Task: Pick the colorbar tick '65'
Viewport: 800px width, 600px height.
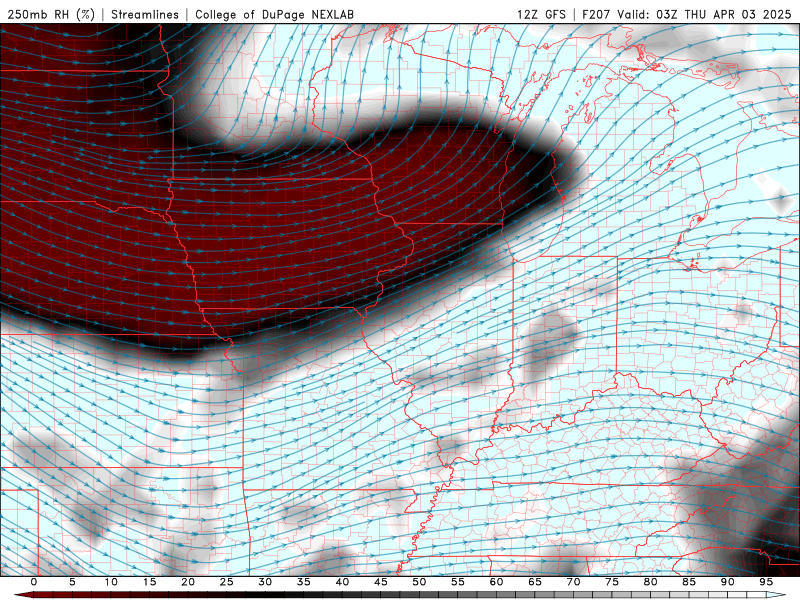Action: click(535, 582)
